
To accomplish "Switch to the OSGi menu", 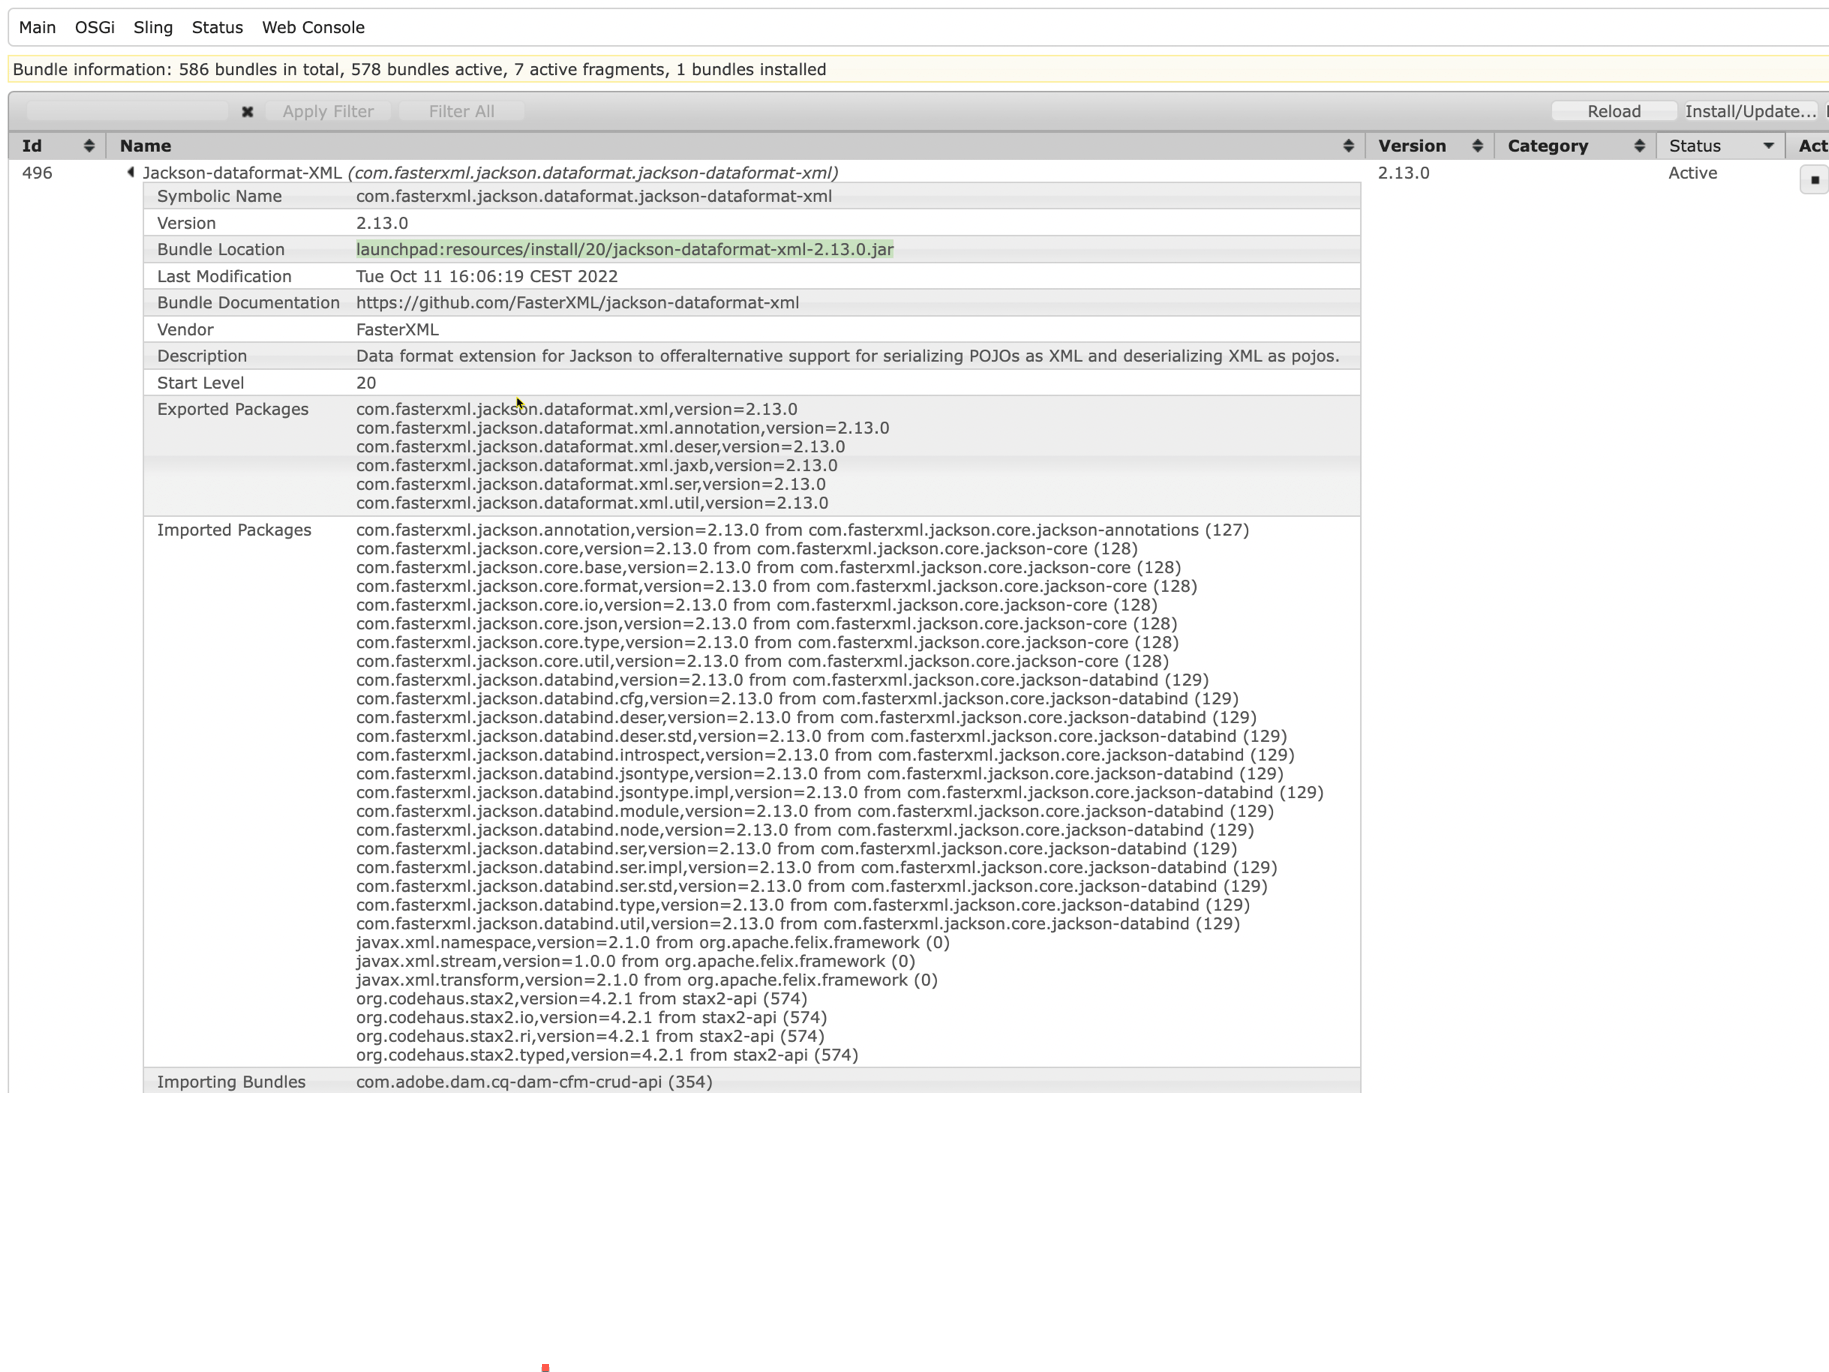I will coord(95,27).
